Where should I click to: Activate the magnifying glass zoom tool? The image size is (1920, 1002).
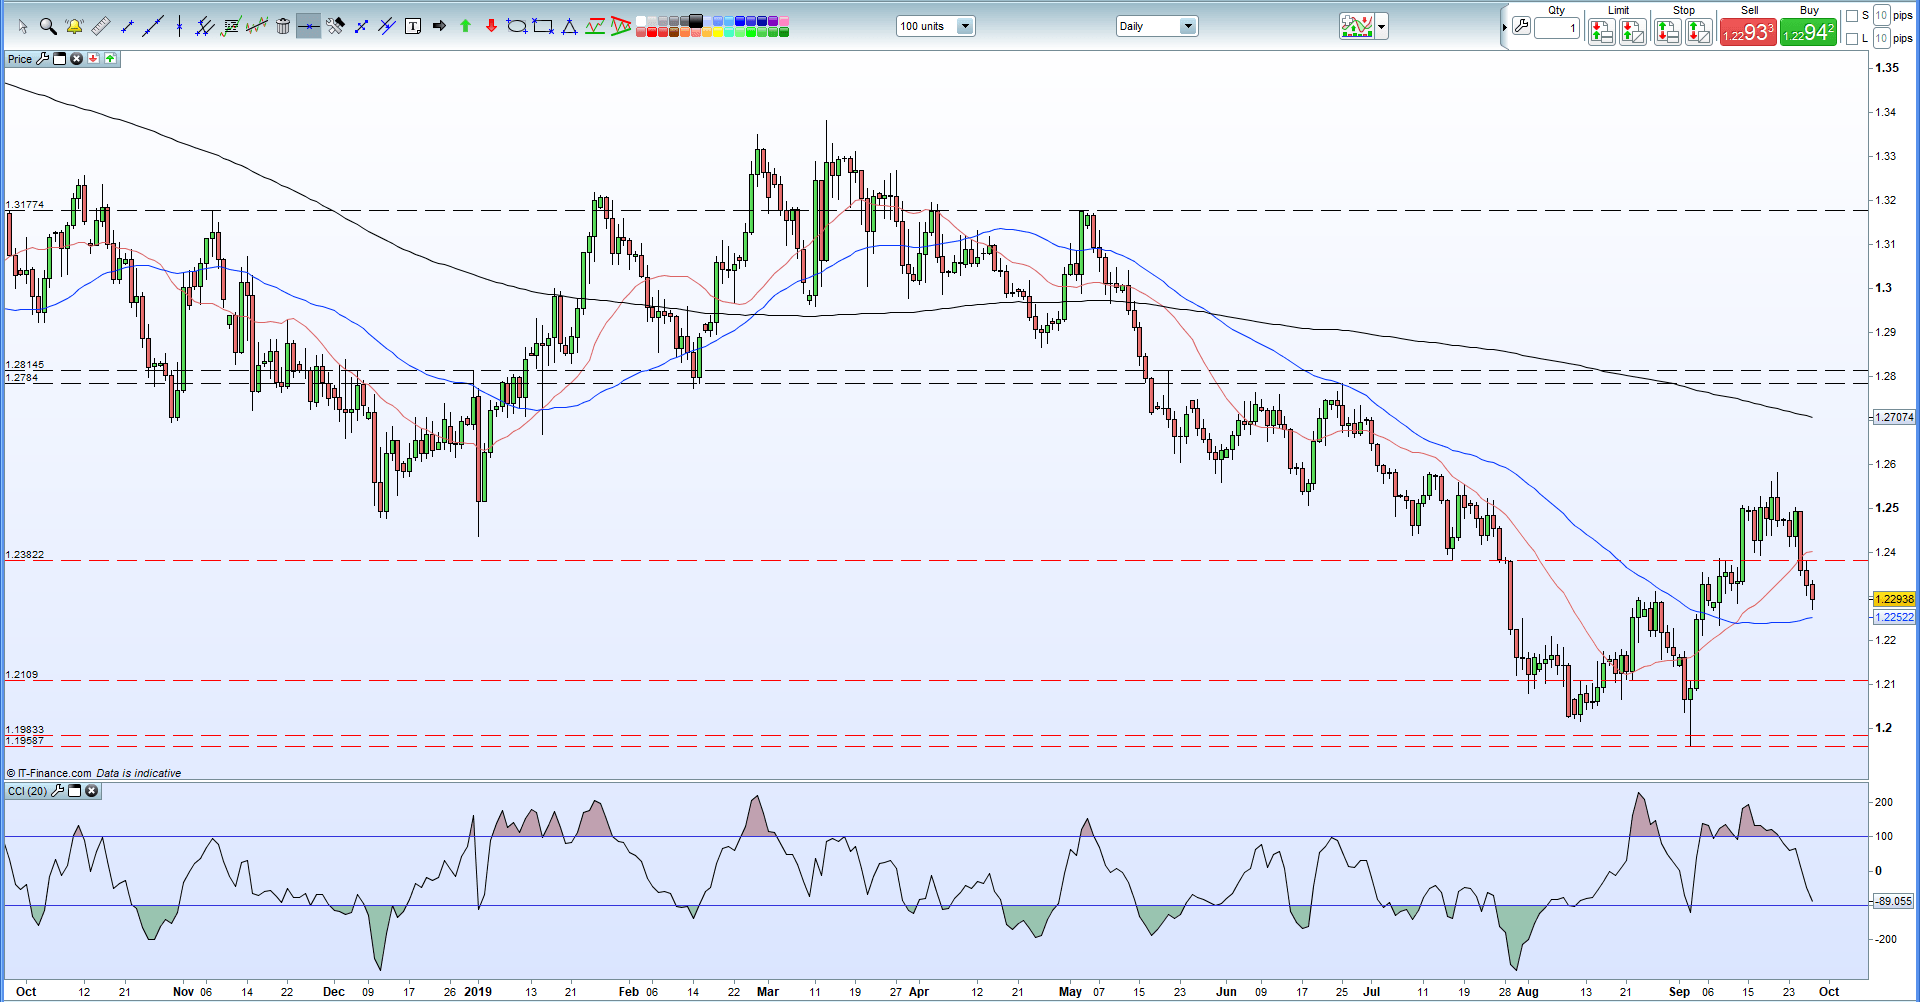[x=48, y=27]
